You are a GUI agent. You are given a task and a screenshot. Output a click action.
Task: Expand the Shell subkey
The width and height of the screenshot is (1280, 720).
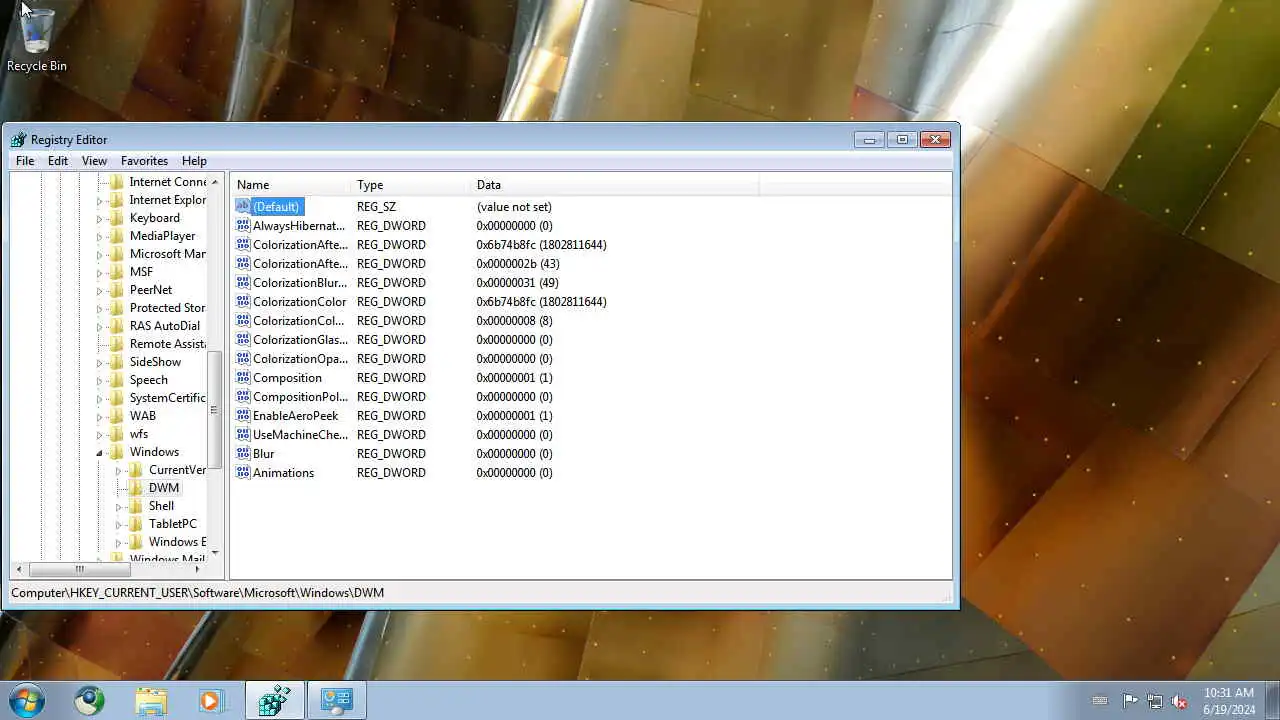pos(118,506)
